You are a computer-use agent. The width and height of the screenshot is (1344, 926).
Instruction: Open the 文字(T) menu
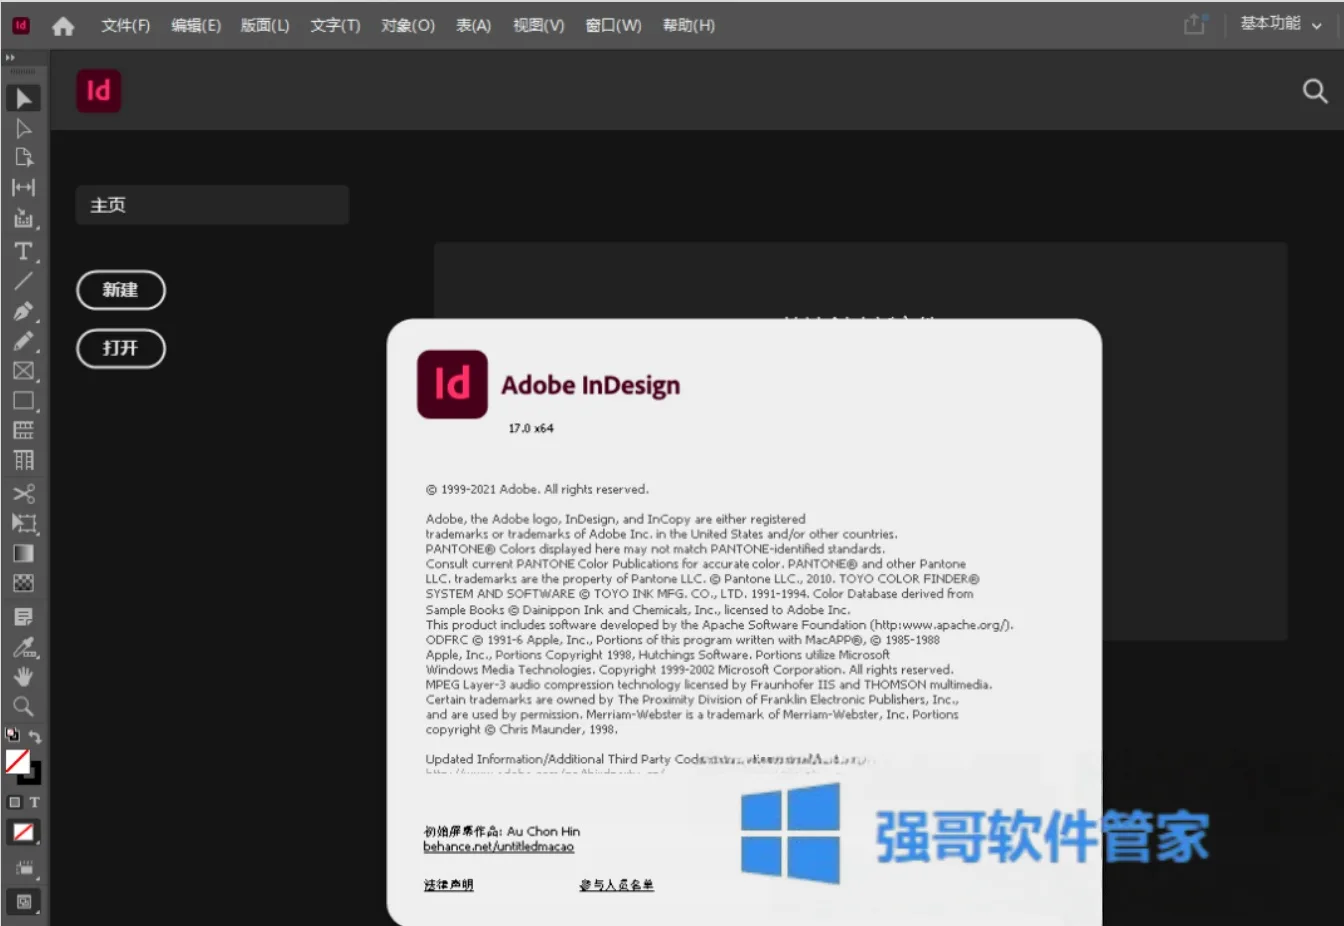point(335,26)
